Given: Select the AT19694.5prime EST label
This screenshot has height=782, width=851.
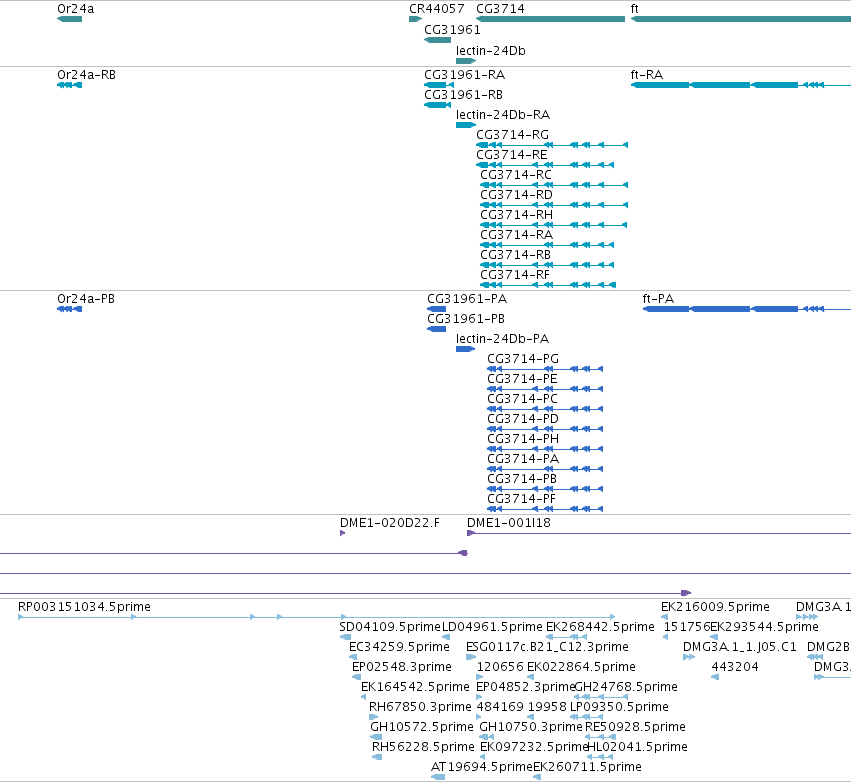Looking at the screenshot, I should click(482, 767).
